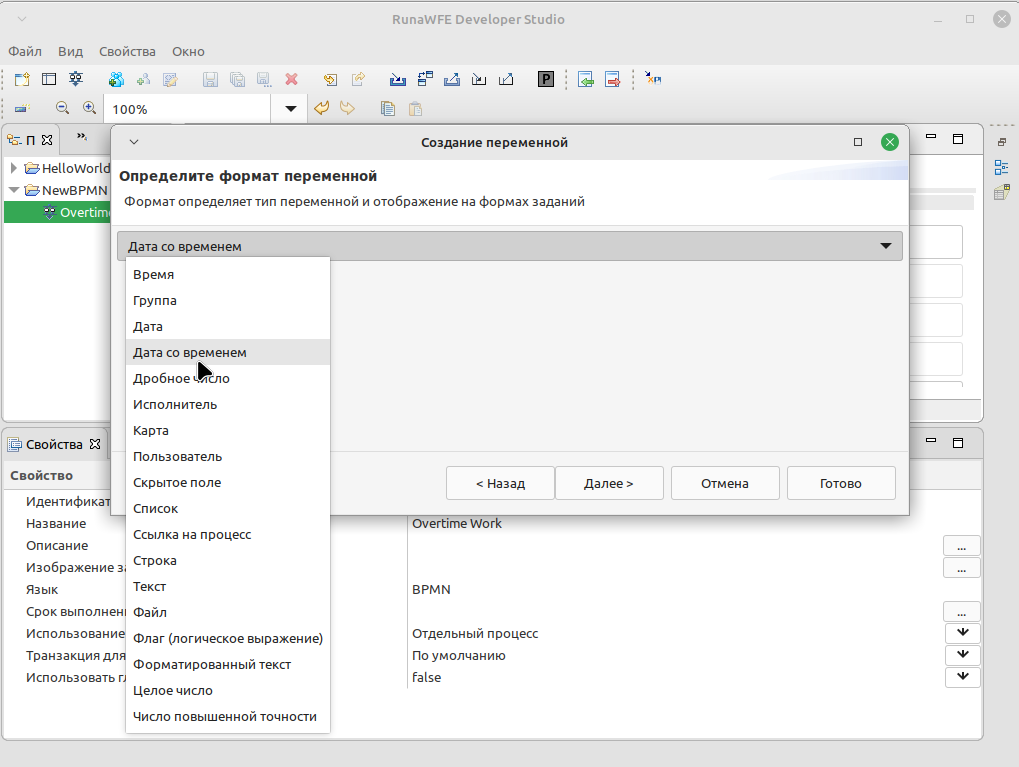The width and height of the screenshot is (1019, 767).
Task: Click the zoom out magnifier icon
Action: point(62,108)
